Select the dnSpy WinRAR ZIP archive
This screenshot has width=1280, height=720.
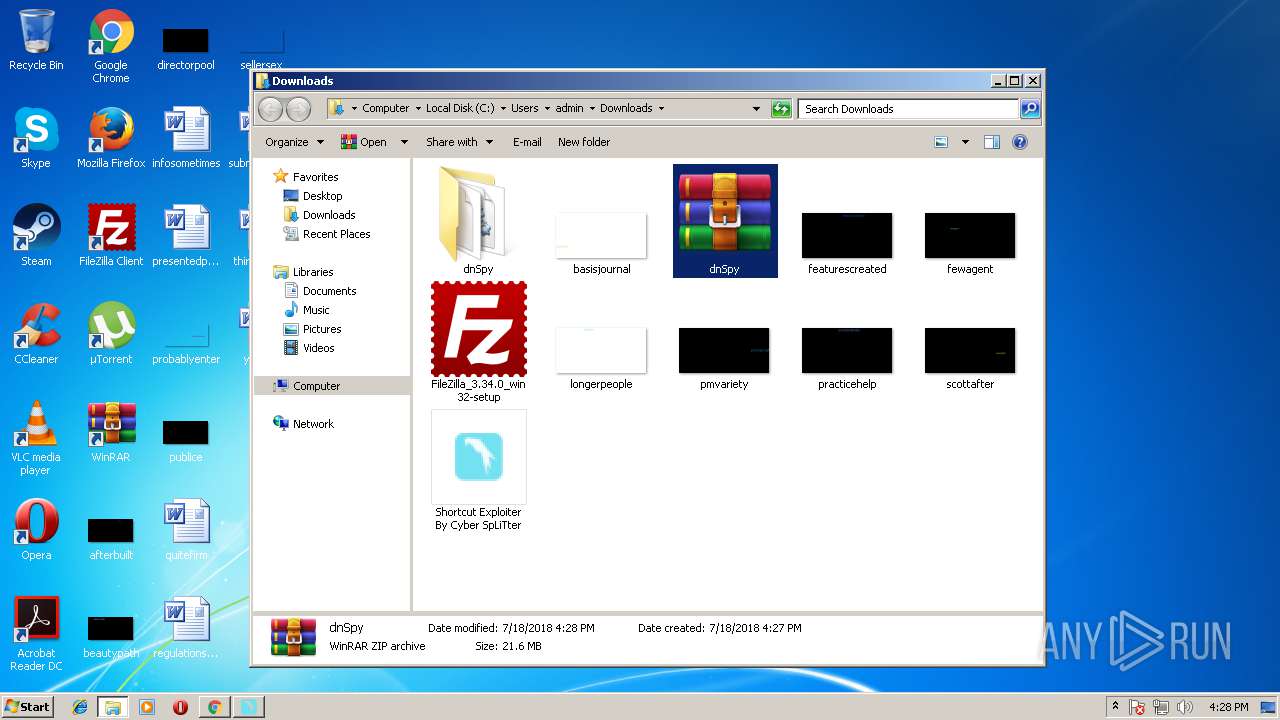tap(725, 221)
